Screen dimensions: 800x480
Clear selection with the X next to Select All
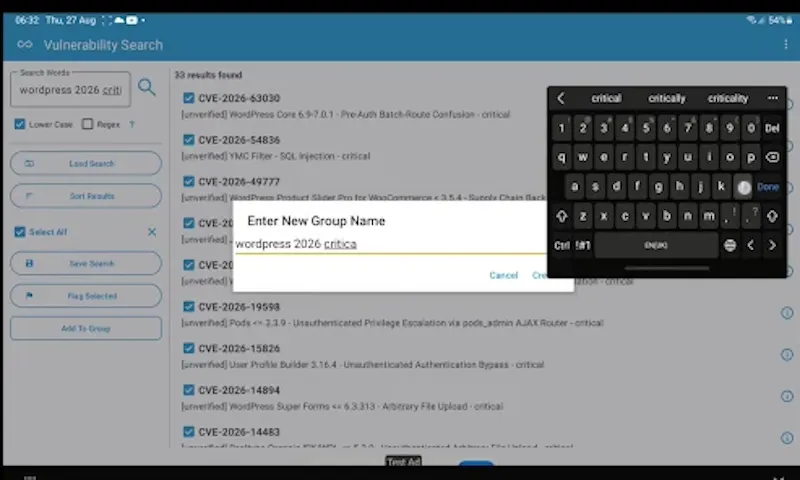coord(152,232)
